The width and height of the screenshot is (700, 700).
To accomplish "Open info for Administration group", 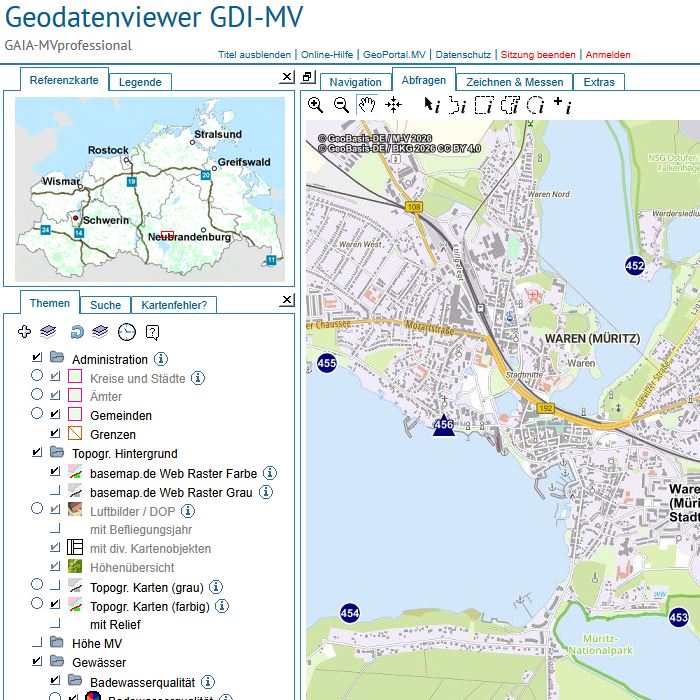I will [x=161, y=358].
